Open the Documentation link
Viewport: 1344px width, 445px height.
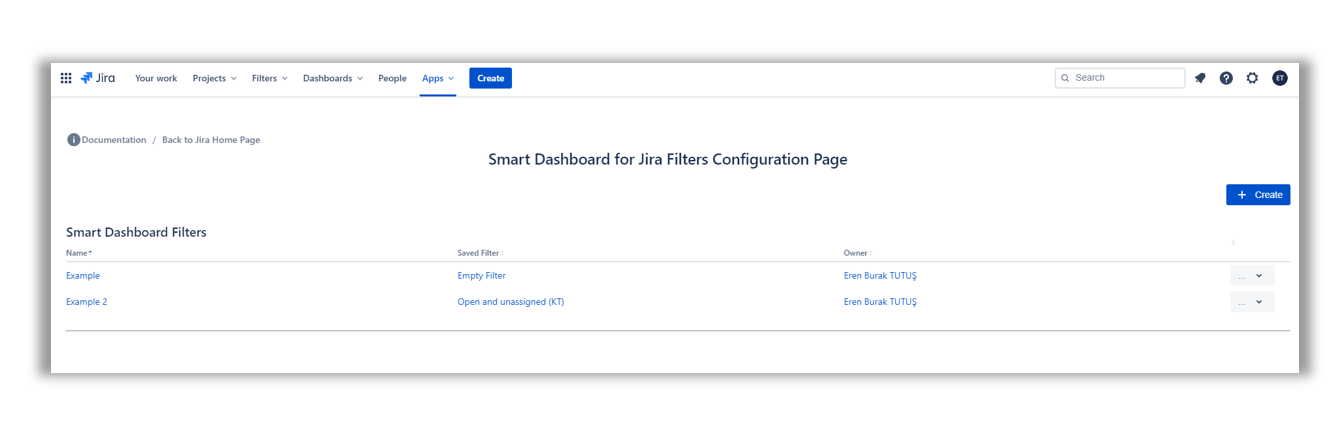(114, 140)
